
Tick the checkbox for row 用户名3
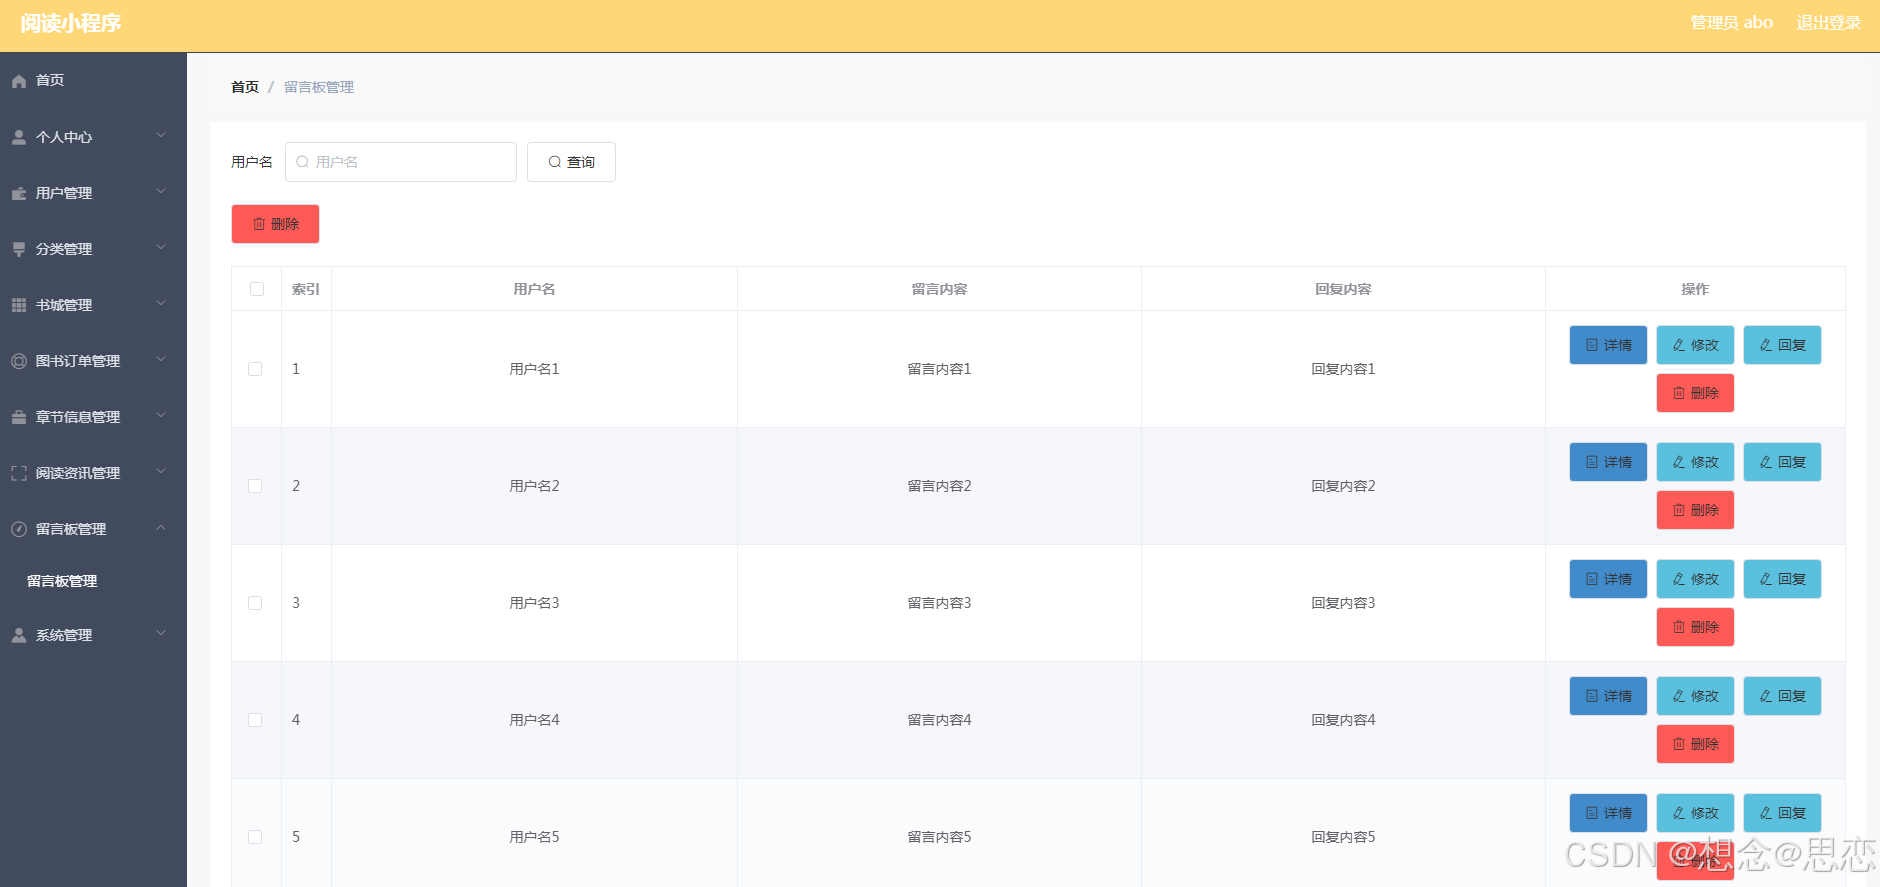coord(255,603)
